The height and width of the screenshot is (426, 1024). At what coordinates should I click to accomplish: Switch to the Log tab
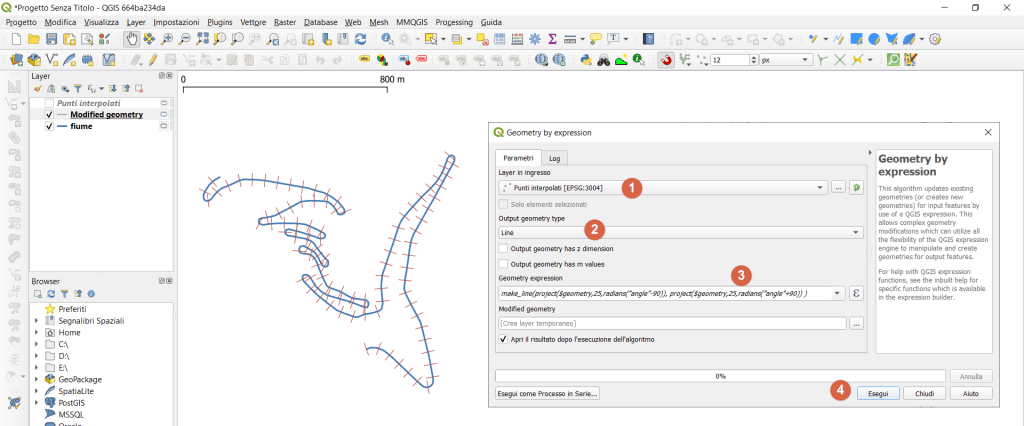[x=553, y=158]
